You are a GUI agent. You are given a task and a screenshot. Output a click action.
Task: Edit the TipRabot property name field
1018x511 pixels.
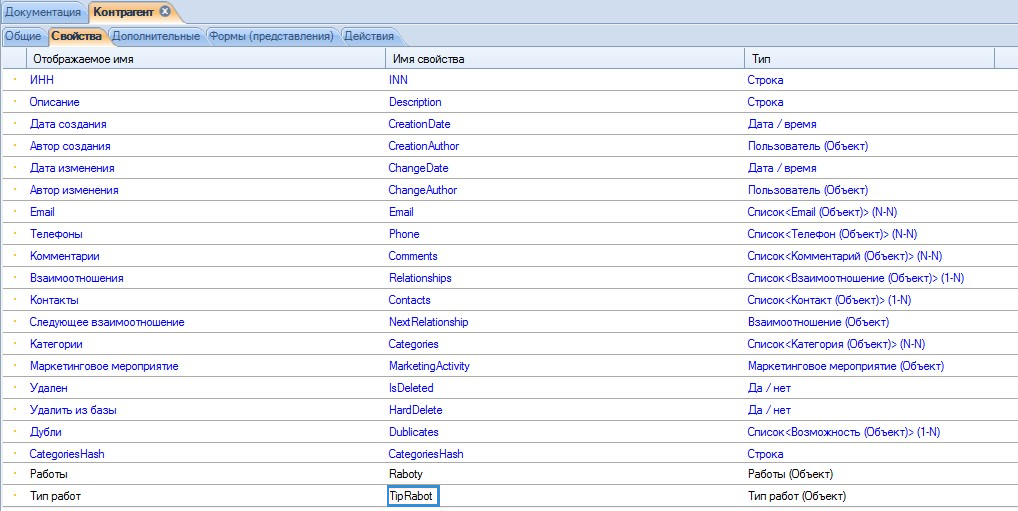(413, 496)
